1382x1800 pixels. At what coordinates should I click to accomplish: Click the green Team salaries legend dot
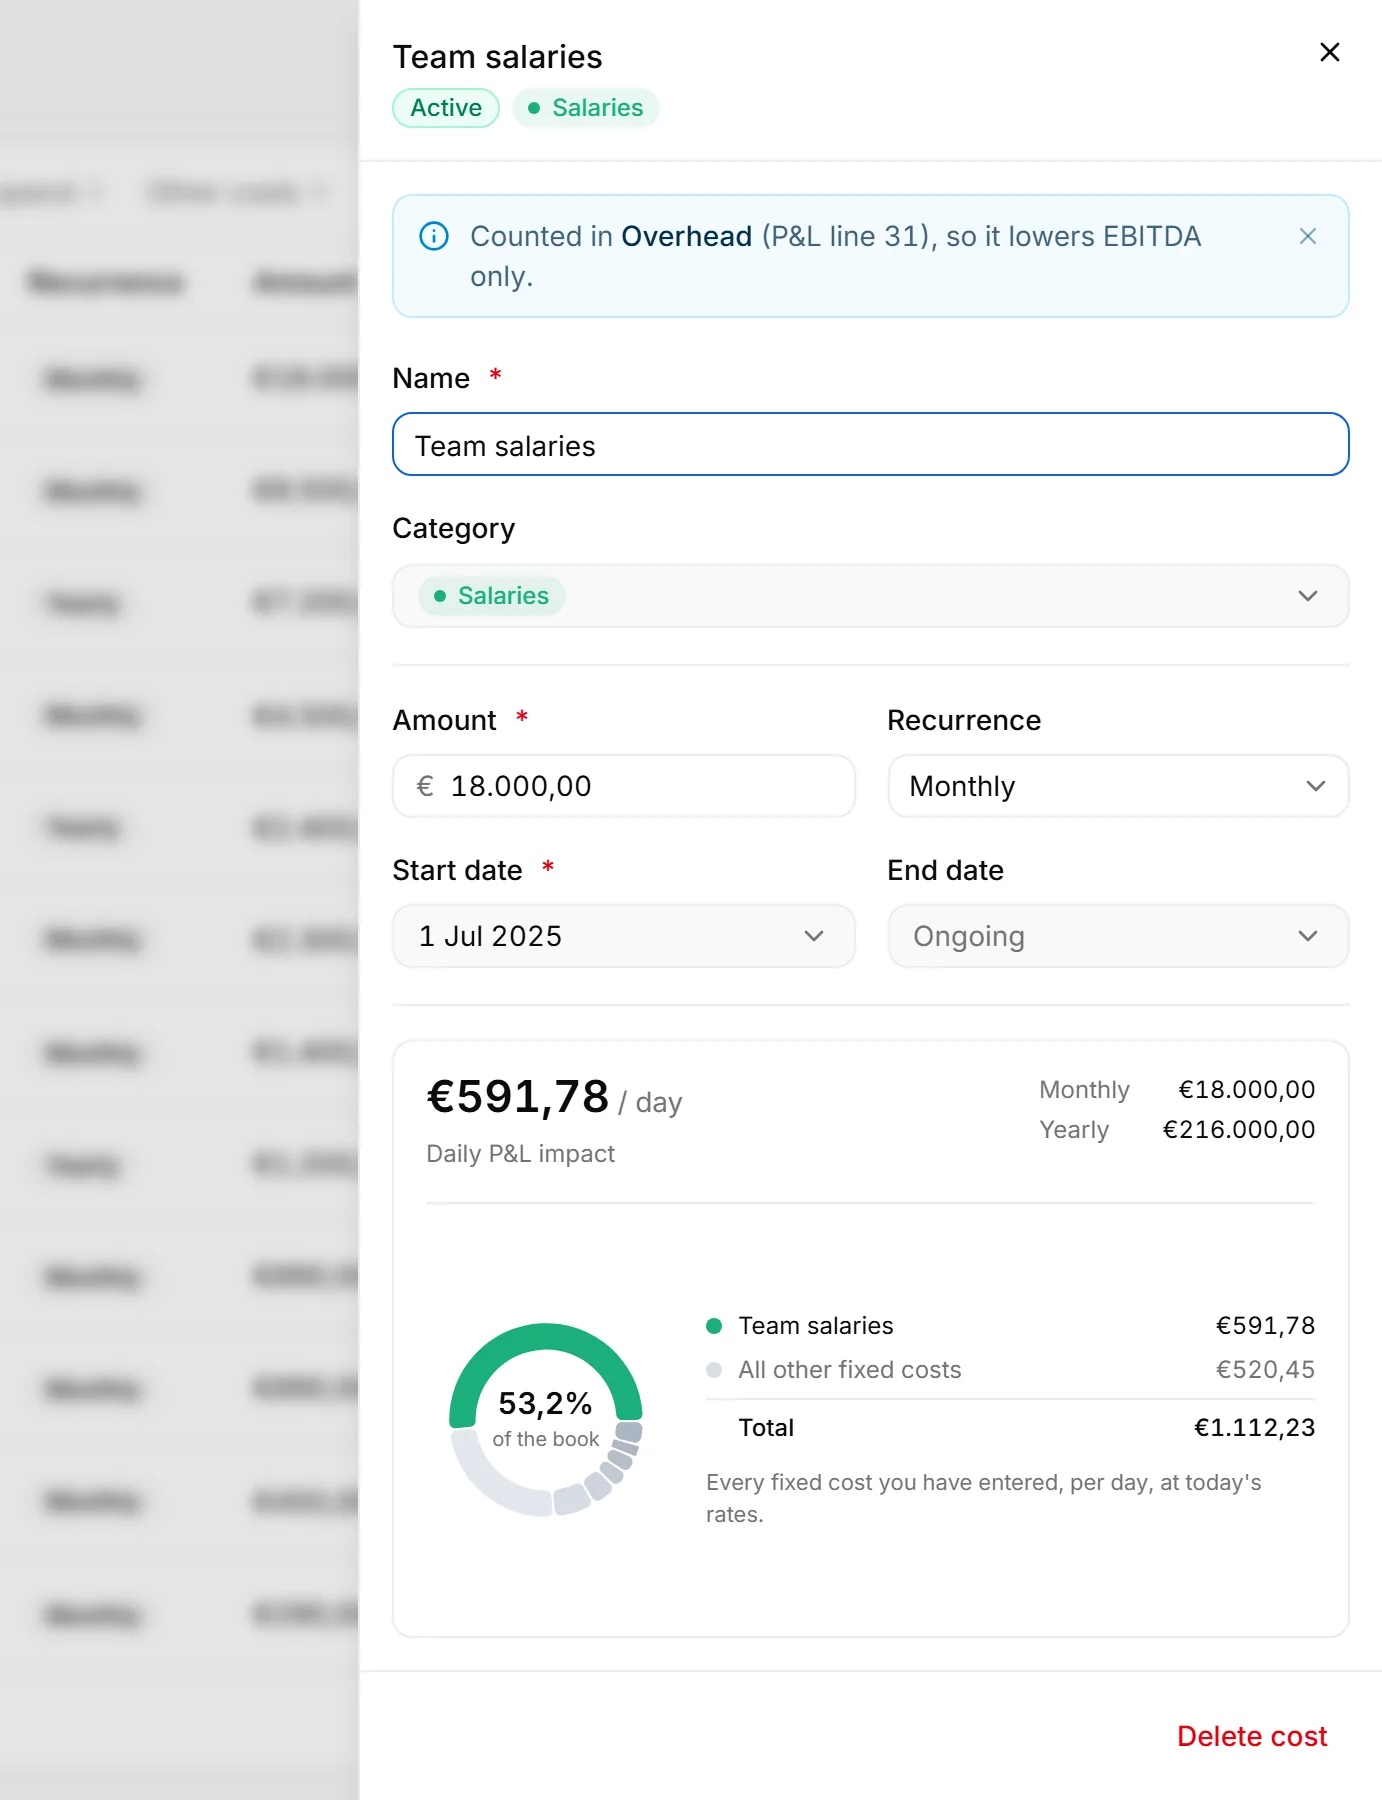click(714, 1326)
